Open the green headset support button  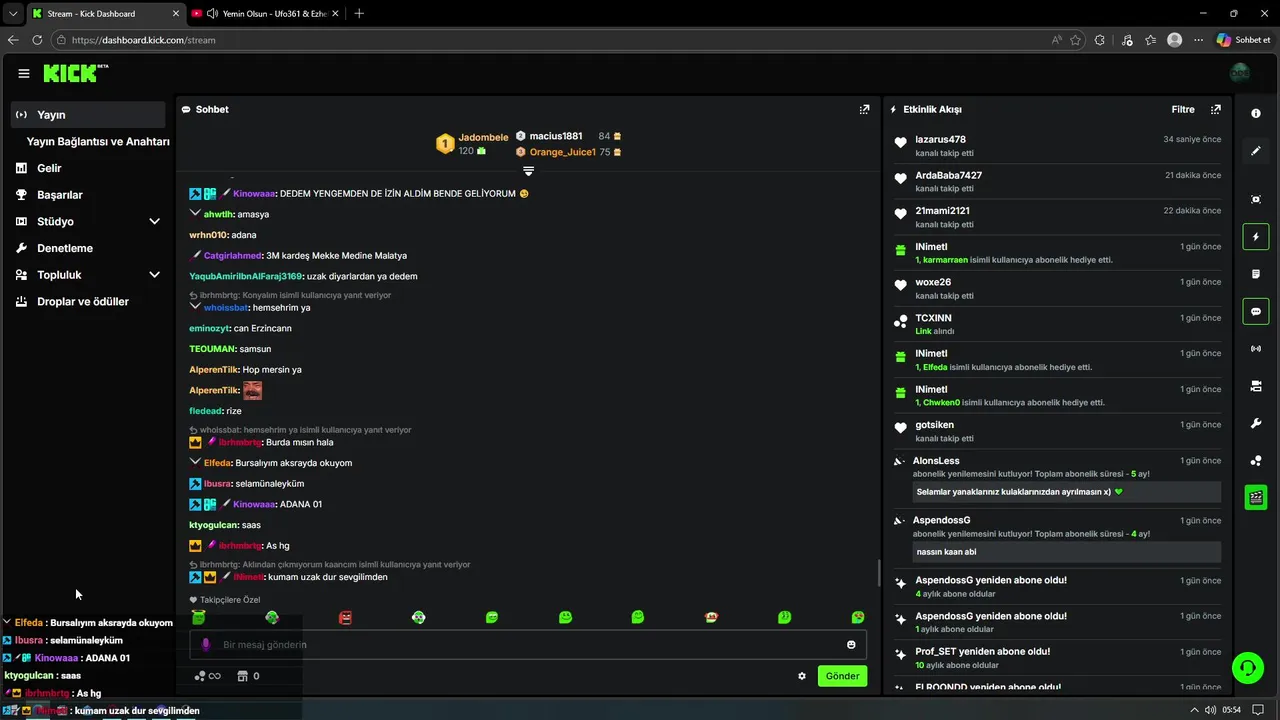[1247, 667]
